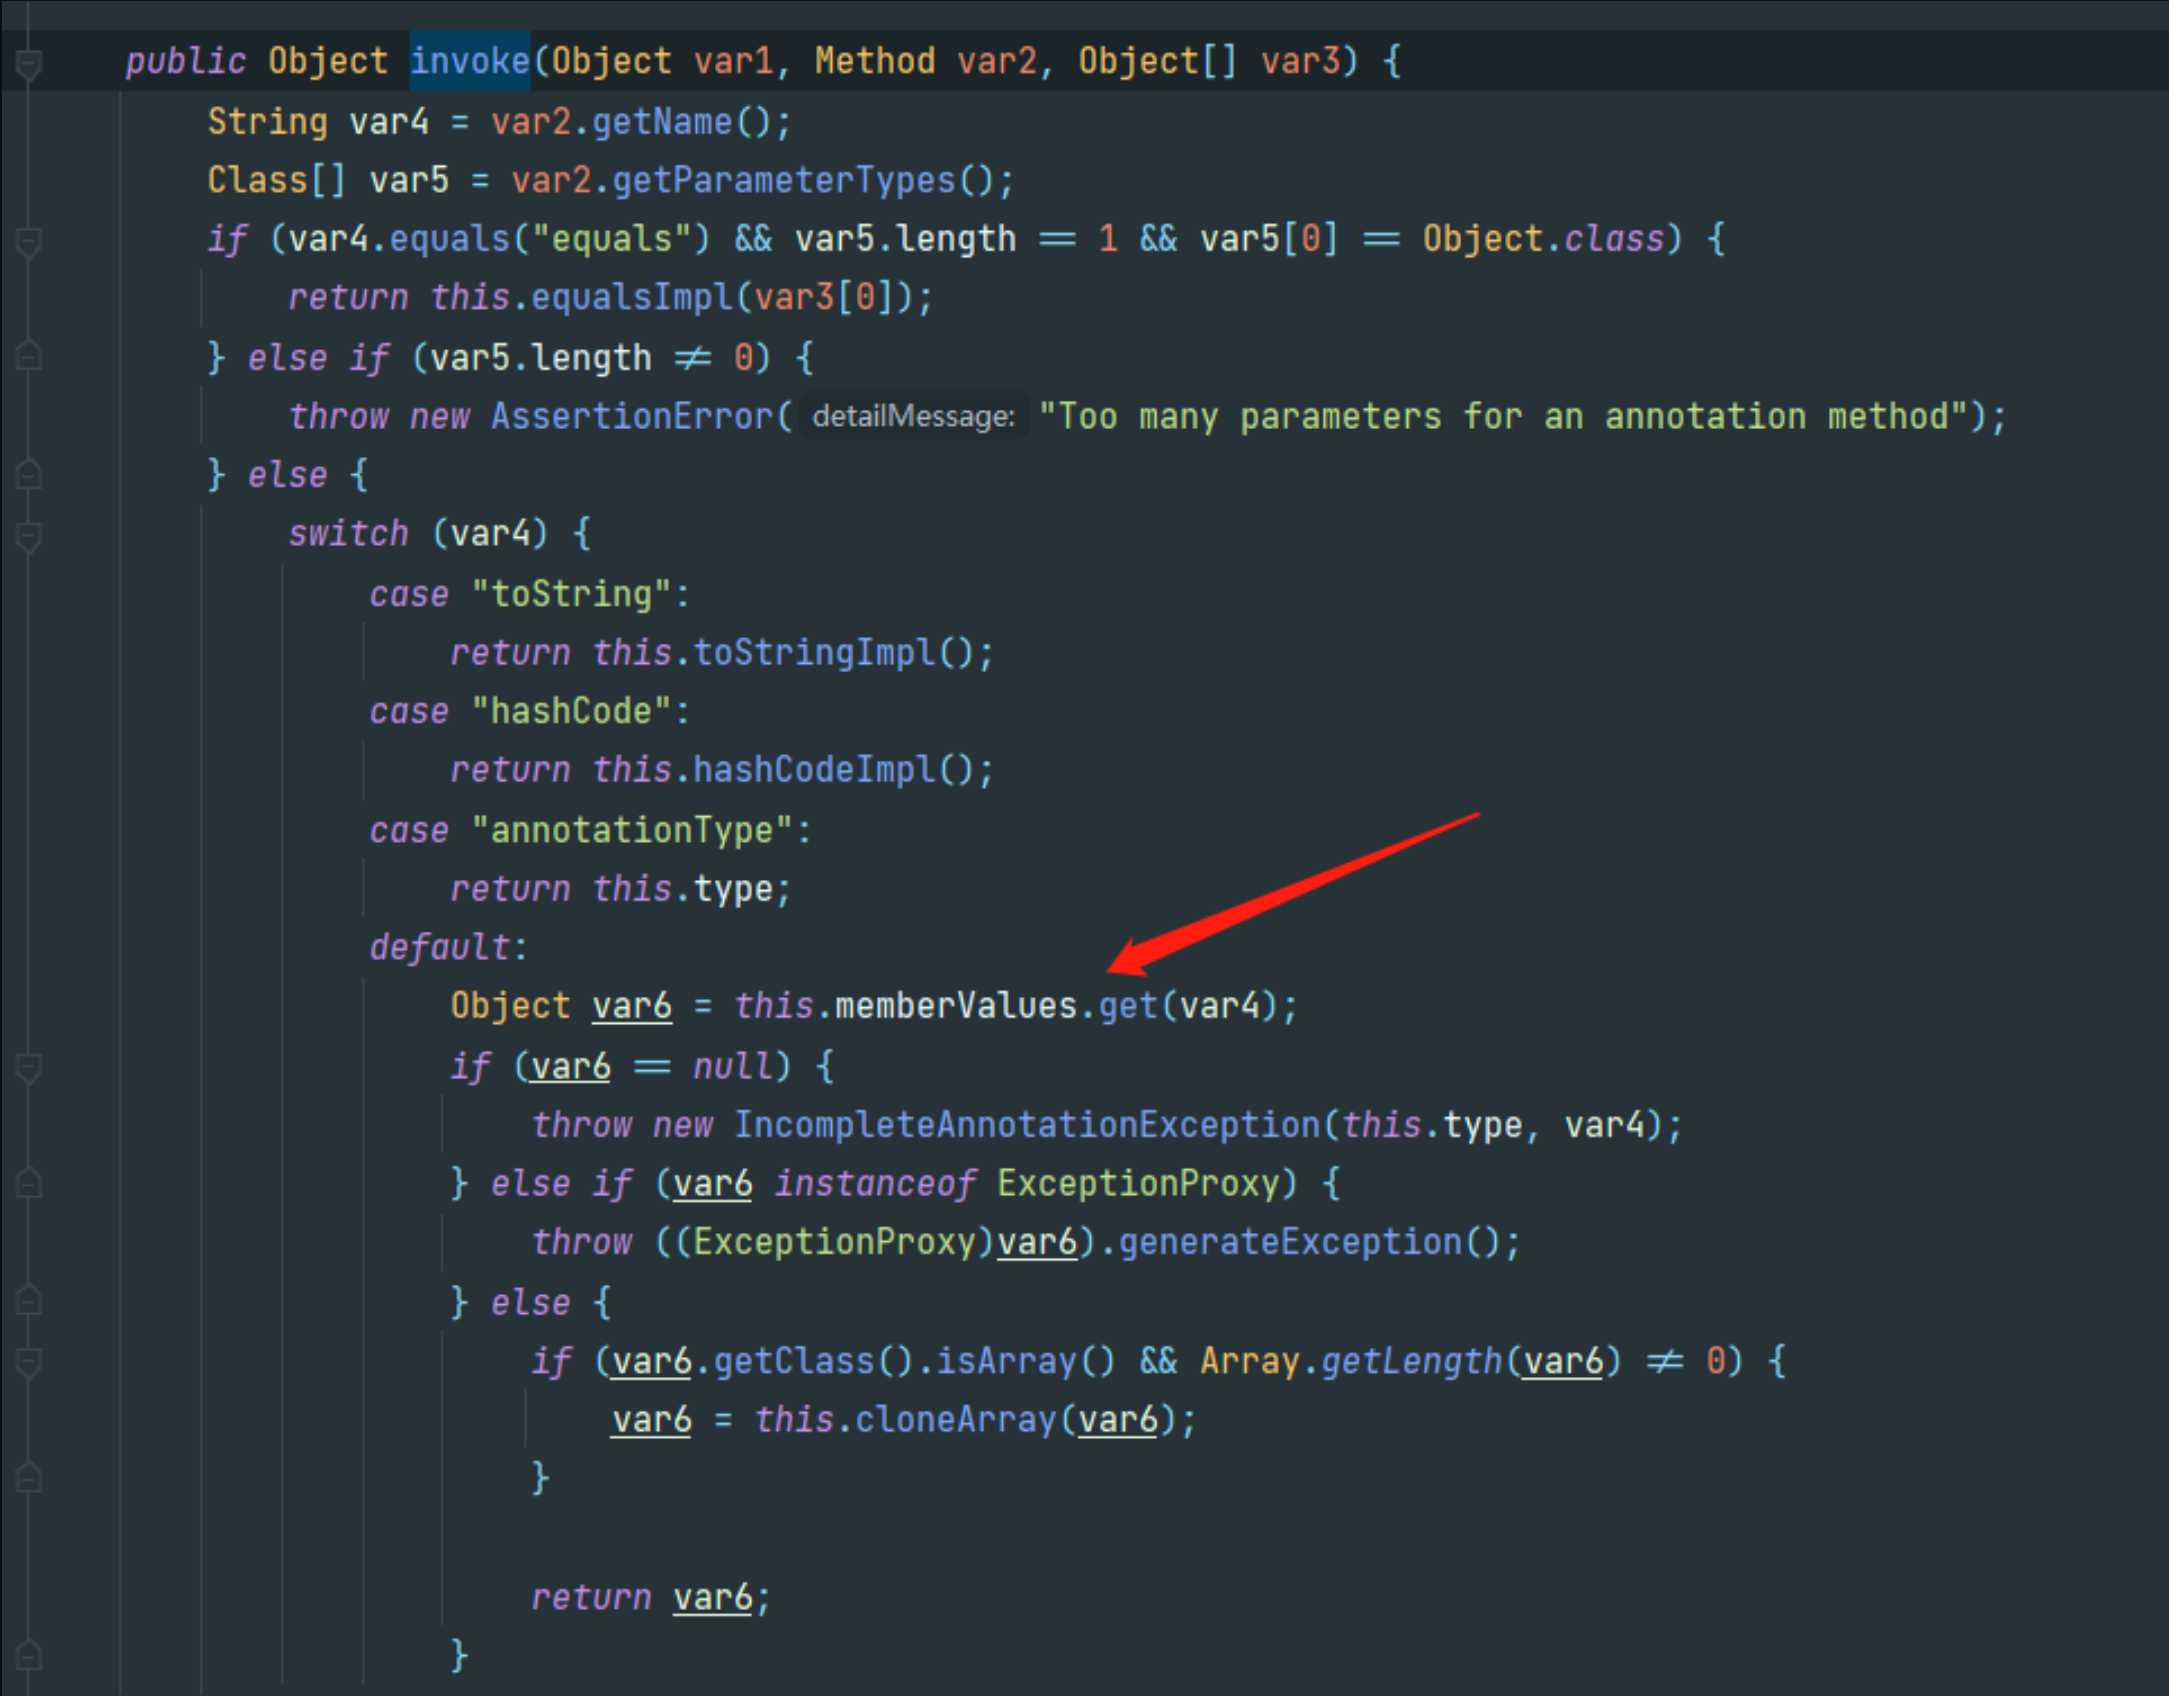
Task: Click the 'var3' parameter in the invoke signature
Action: 1300,61
